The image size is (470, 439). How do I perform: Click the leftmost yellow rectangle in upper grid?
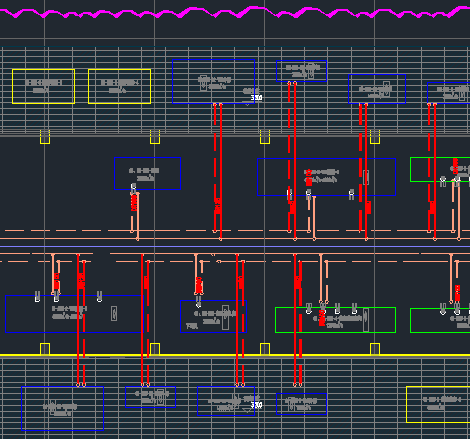43,87
